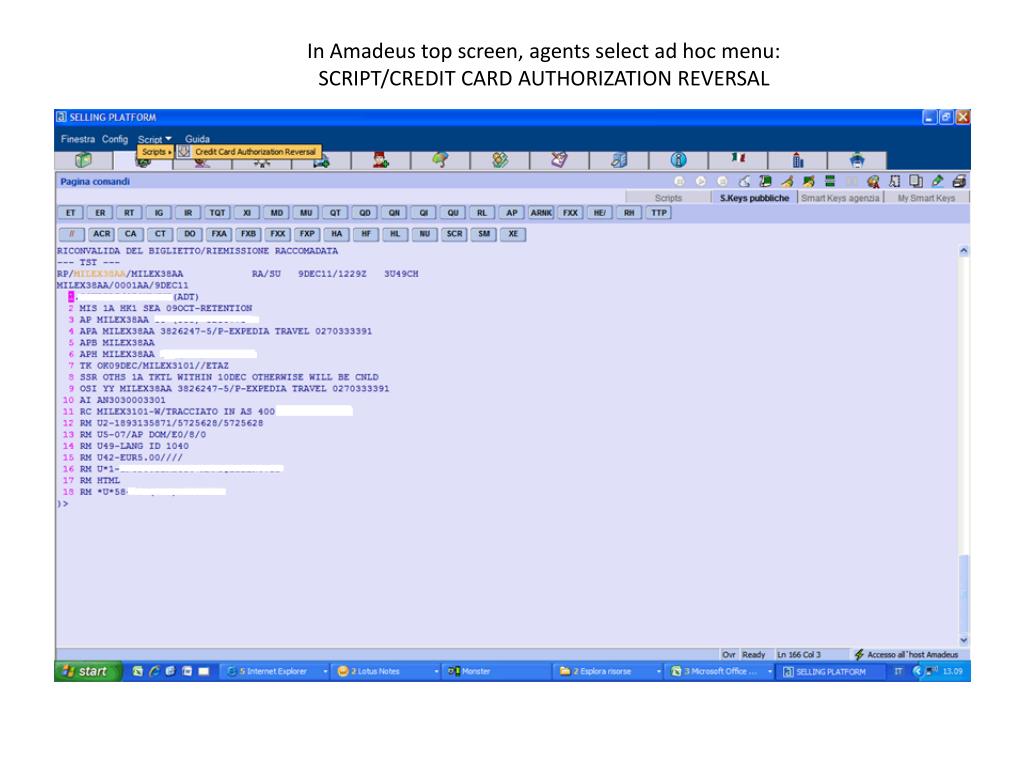
Task: Click the scroll up arrow of command area
Action: pos(963,251)
